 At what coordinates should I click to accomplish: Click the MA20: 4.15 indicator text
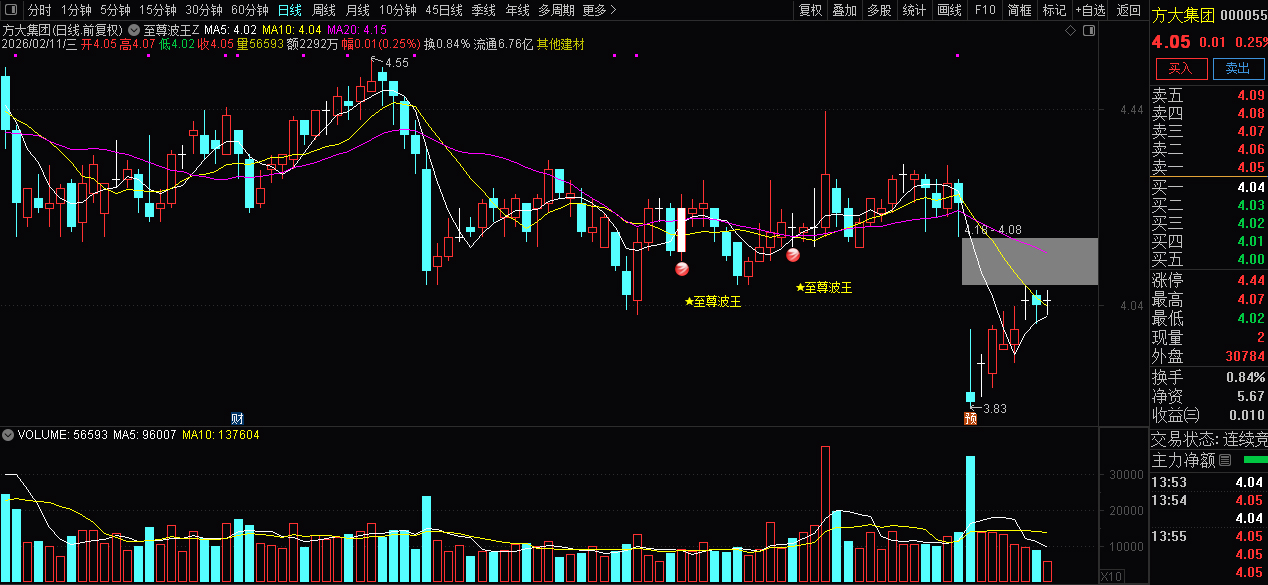(357, 30)
